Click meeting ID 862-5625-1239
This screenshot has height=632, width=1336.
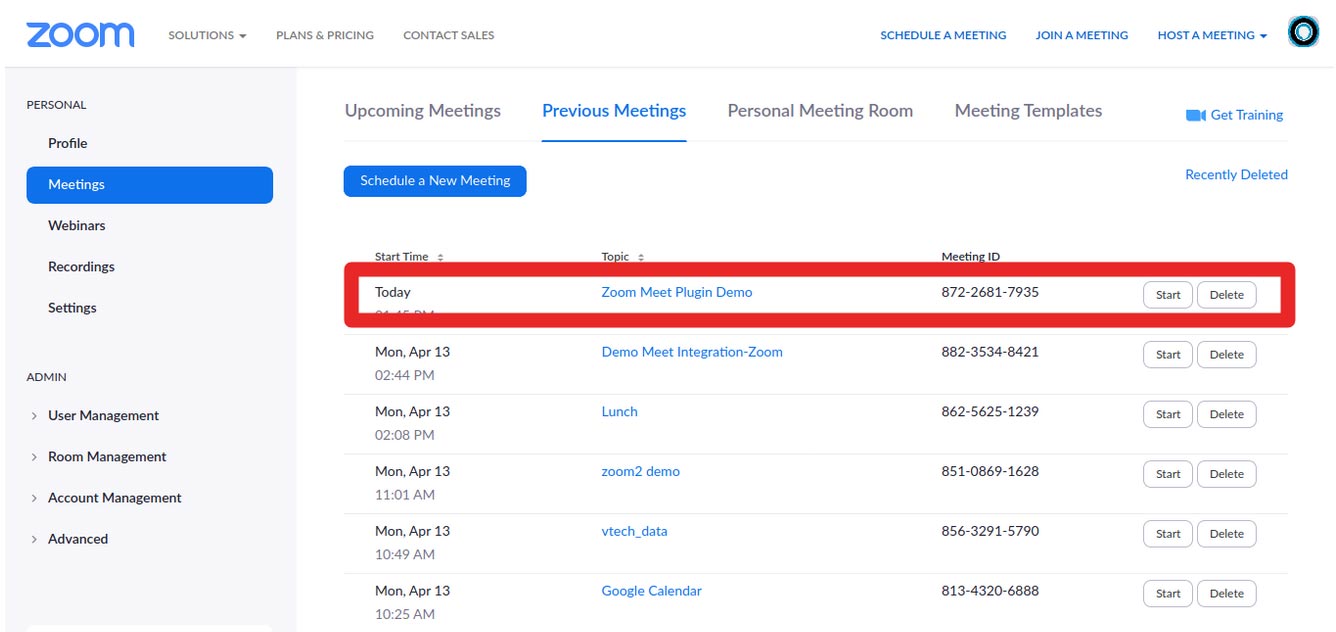click(x=990, y=412)
